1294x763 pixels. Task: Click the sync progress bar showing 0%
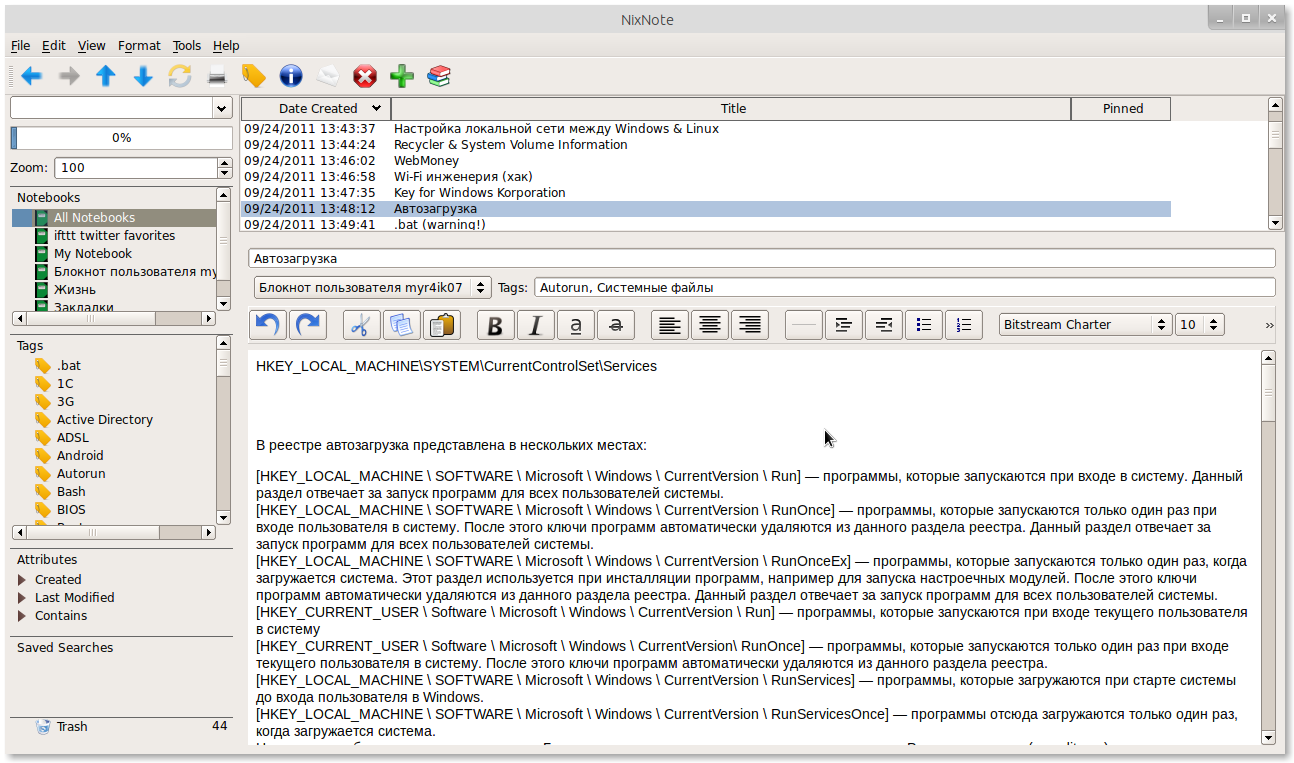121,138
